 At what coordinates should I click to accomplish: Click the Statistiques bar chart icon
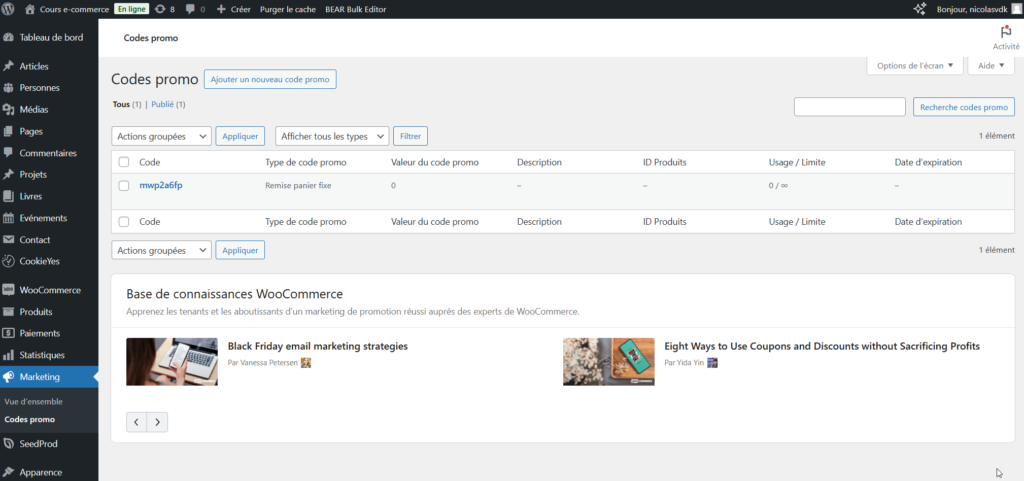[8, 355]
